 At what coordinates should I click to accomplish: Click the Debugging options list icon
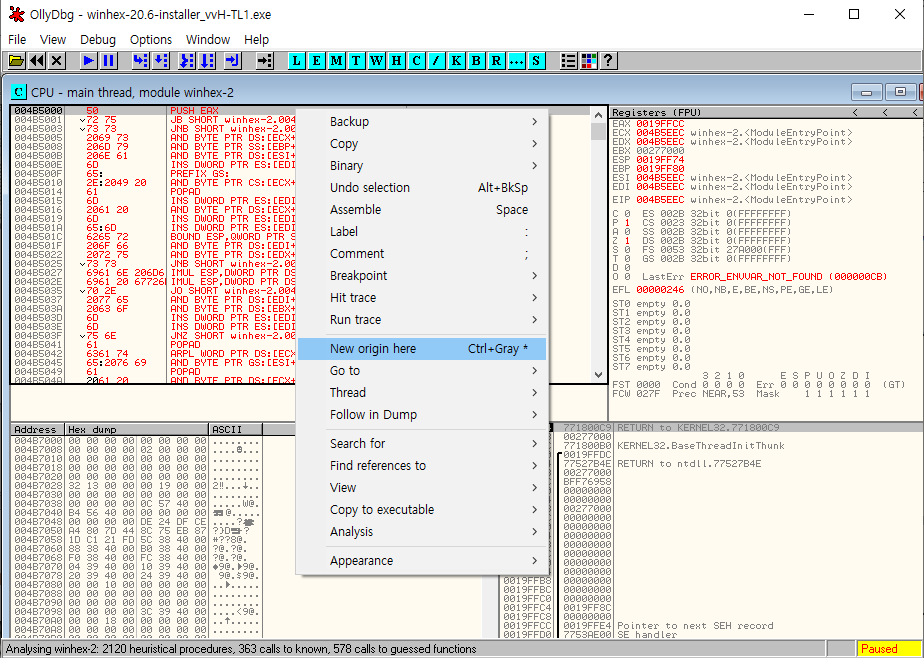pos(569,60)
